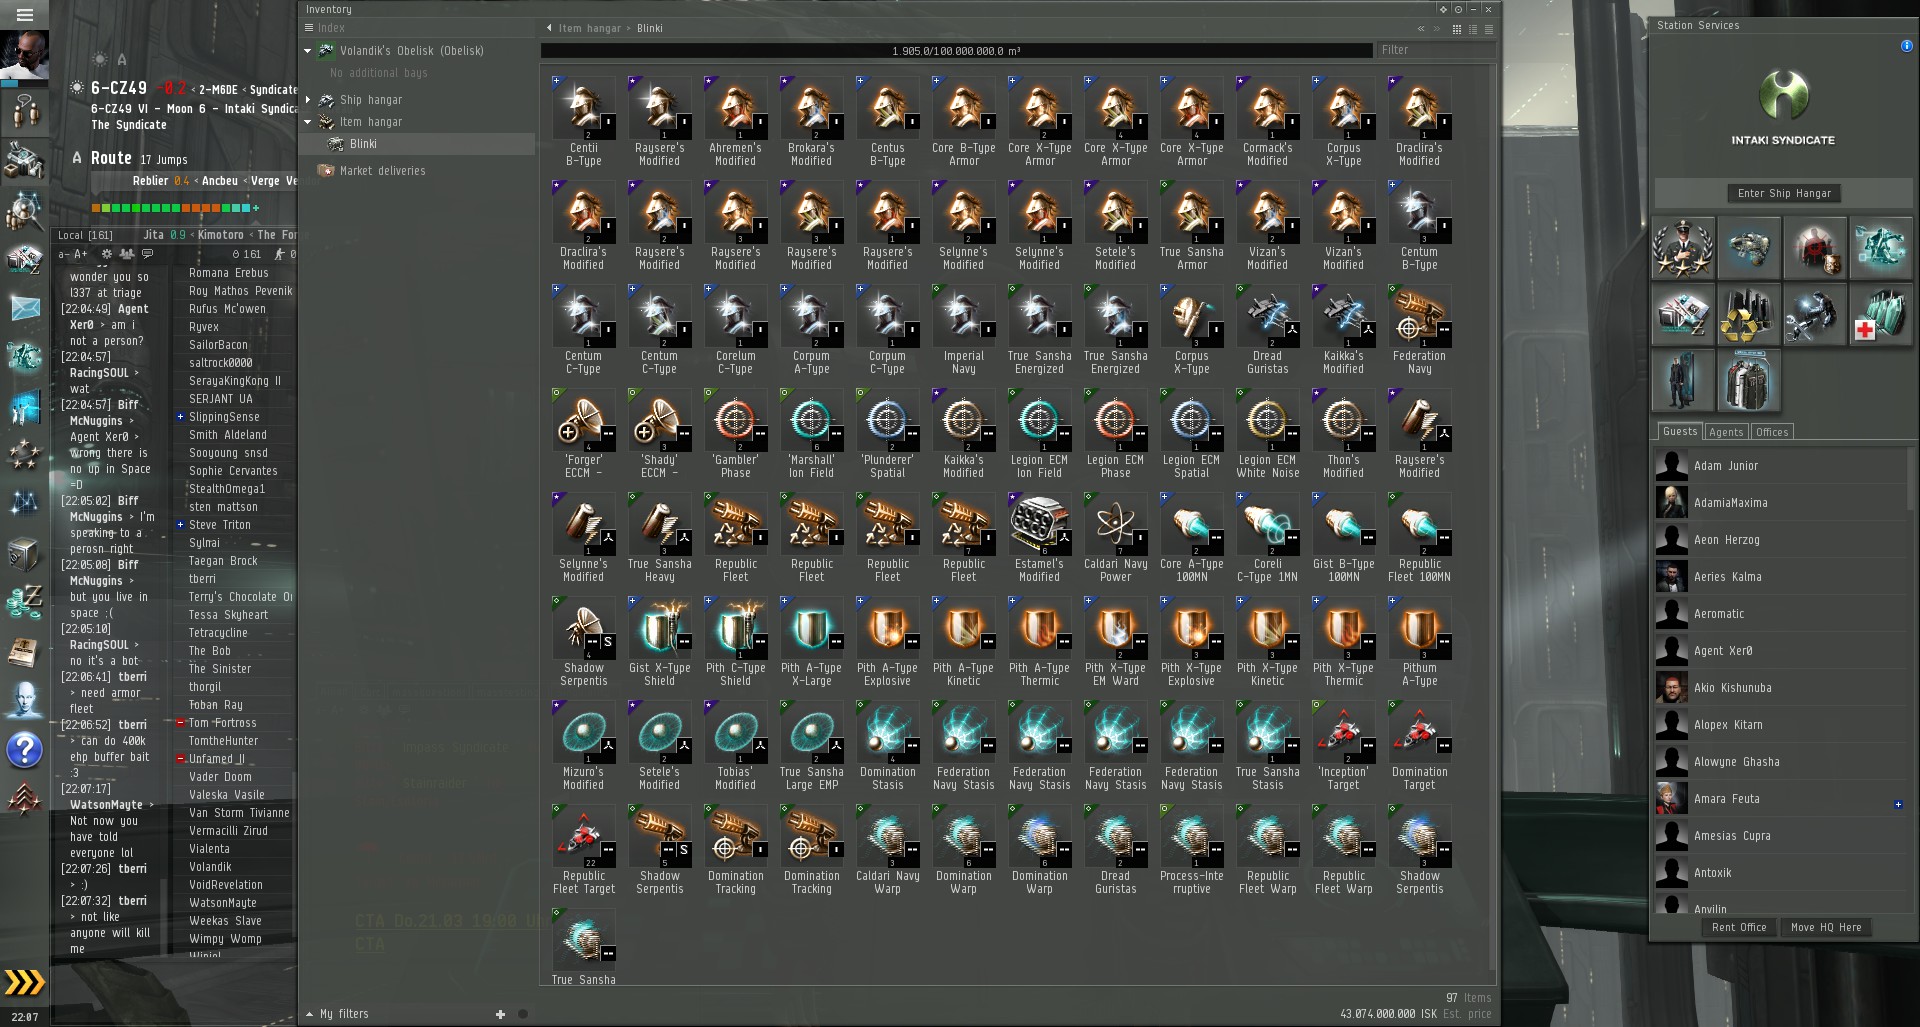
Task: Click the inventory capacity bar
Action: (x=956, y=51)
